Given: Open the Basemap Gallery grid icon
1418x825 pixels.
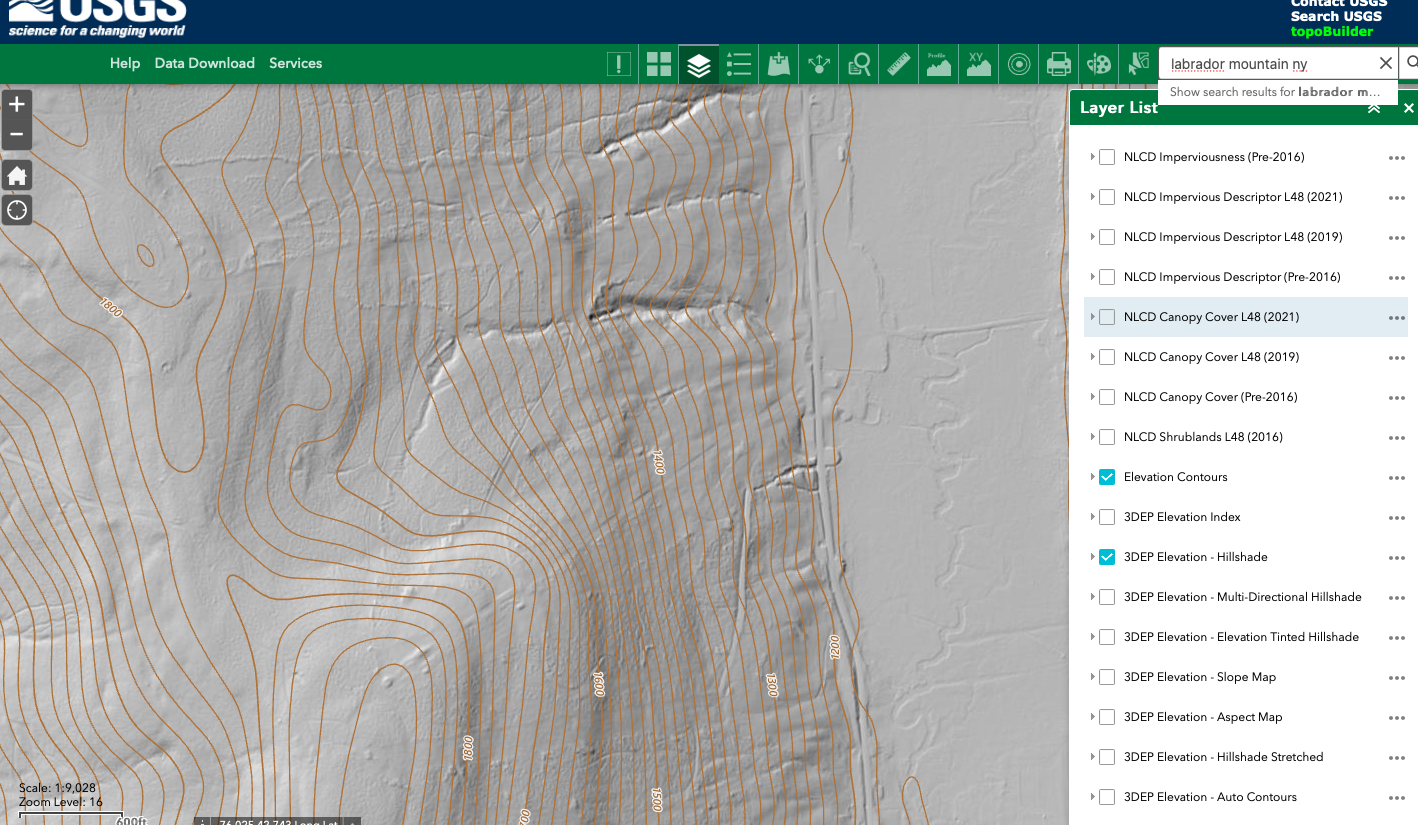Looking at the screenshot, I should click(659, 64).
